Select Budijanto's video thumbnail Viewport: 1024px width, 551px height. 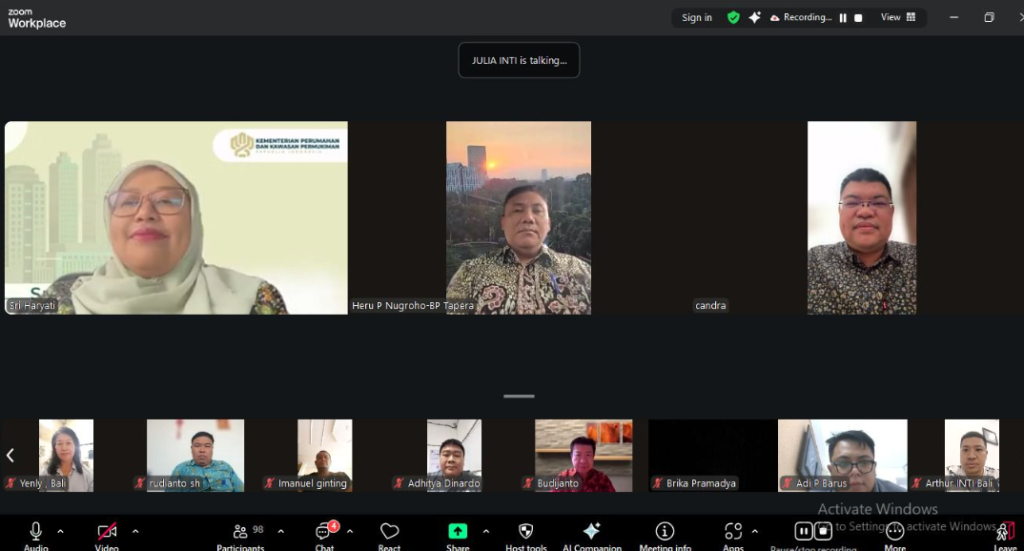(583, 455)
